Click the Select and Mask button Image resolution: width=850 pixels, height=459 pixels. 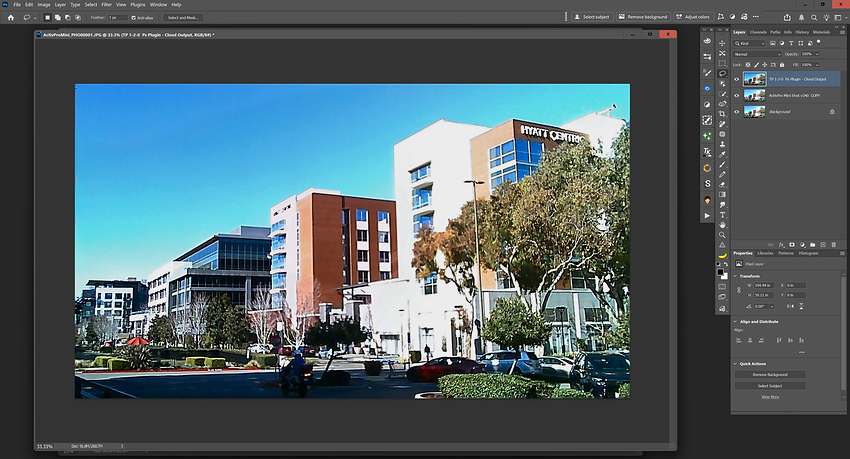[181, 17]
